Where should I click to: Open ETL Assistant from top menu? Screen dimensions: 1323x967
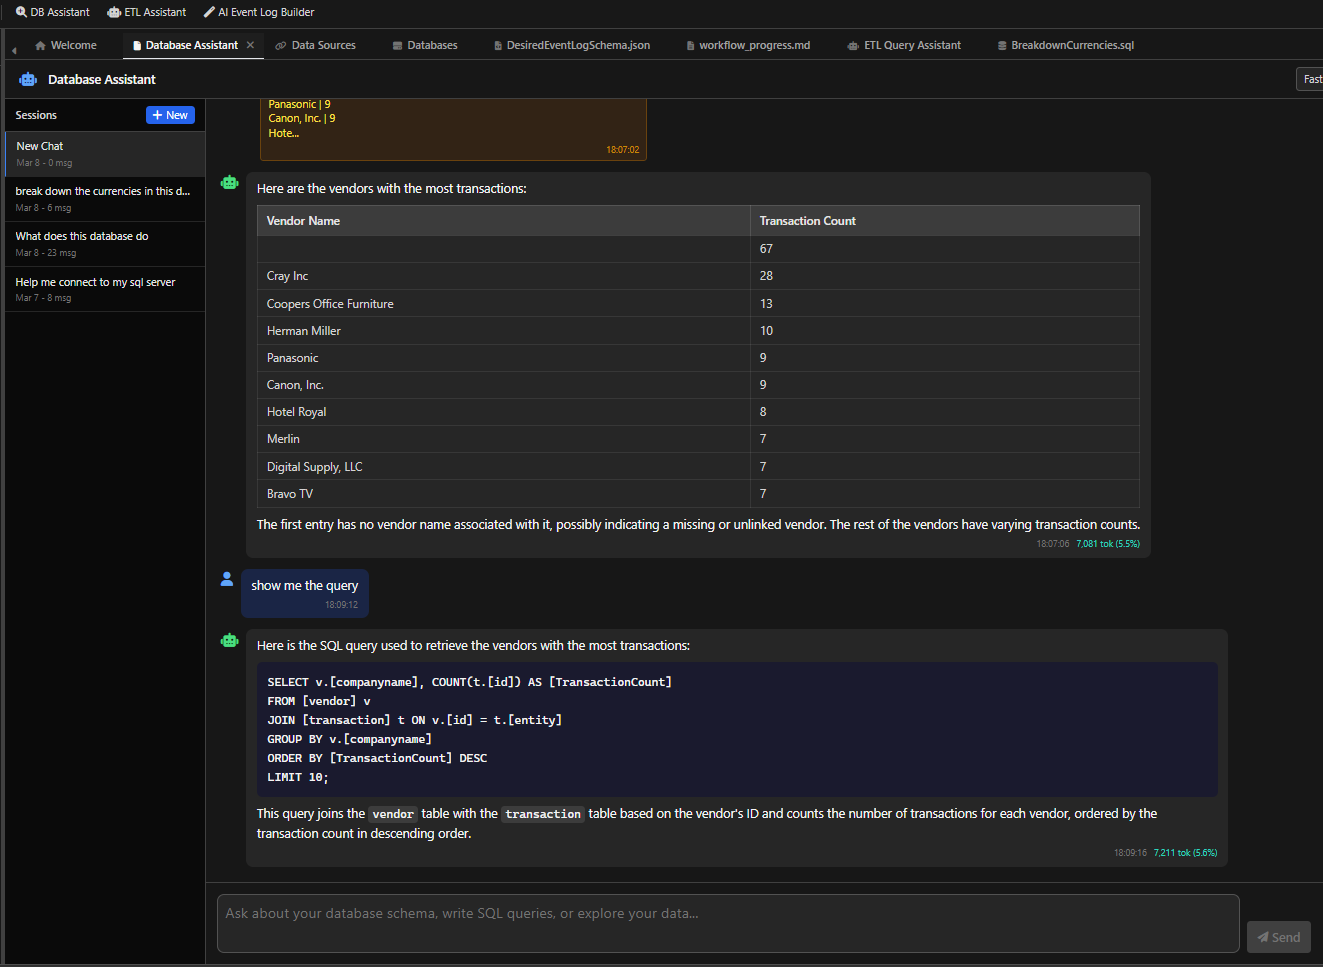[x=147, y=12]
